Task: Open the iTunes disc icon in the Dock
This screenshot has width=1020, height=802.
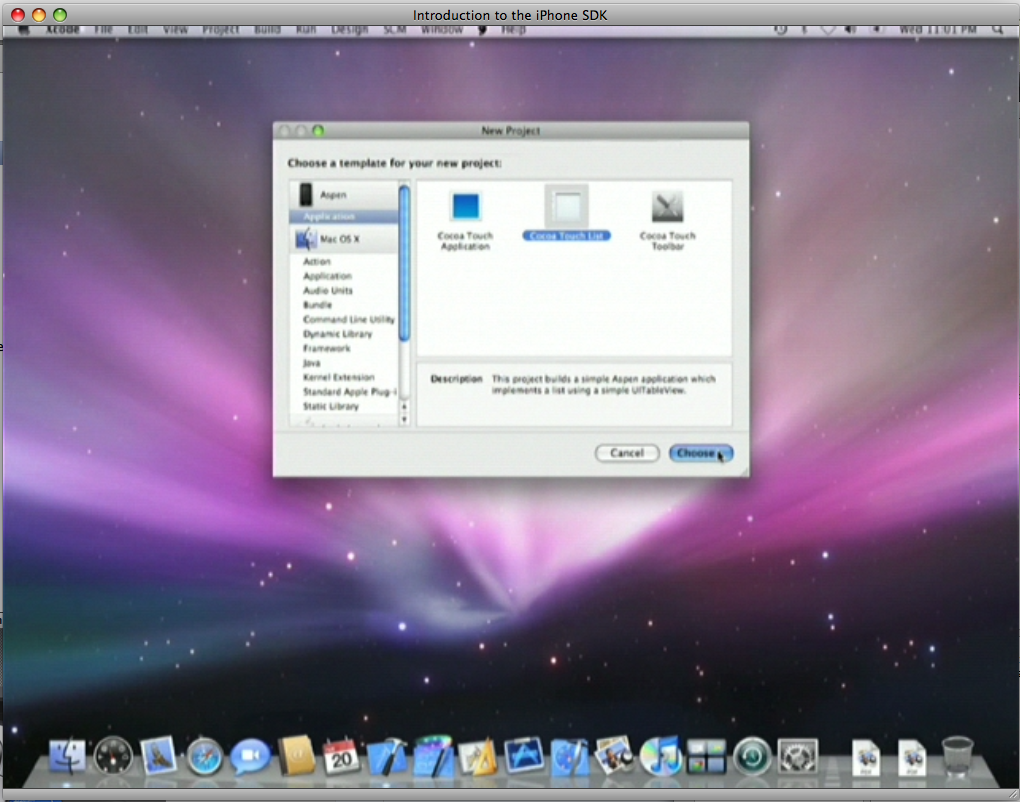Action: tap(660, 756)
